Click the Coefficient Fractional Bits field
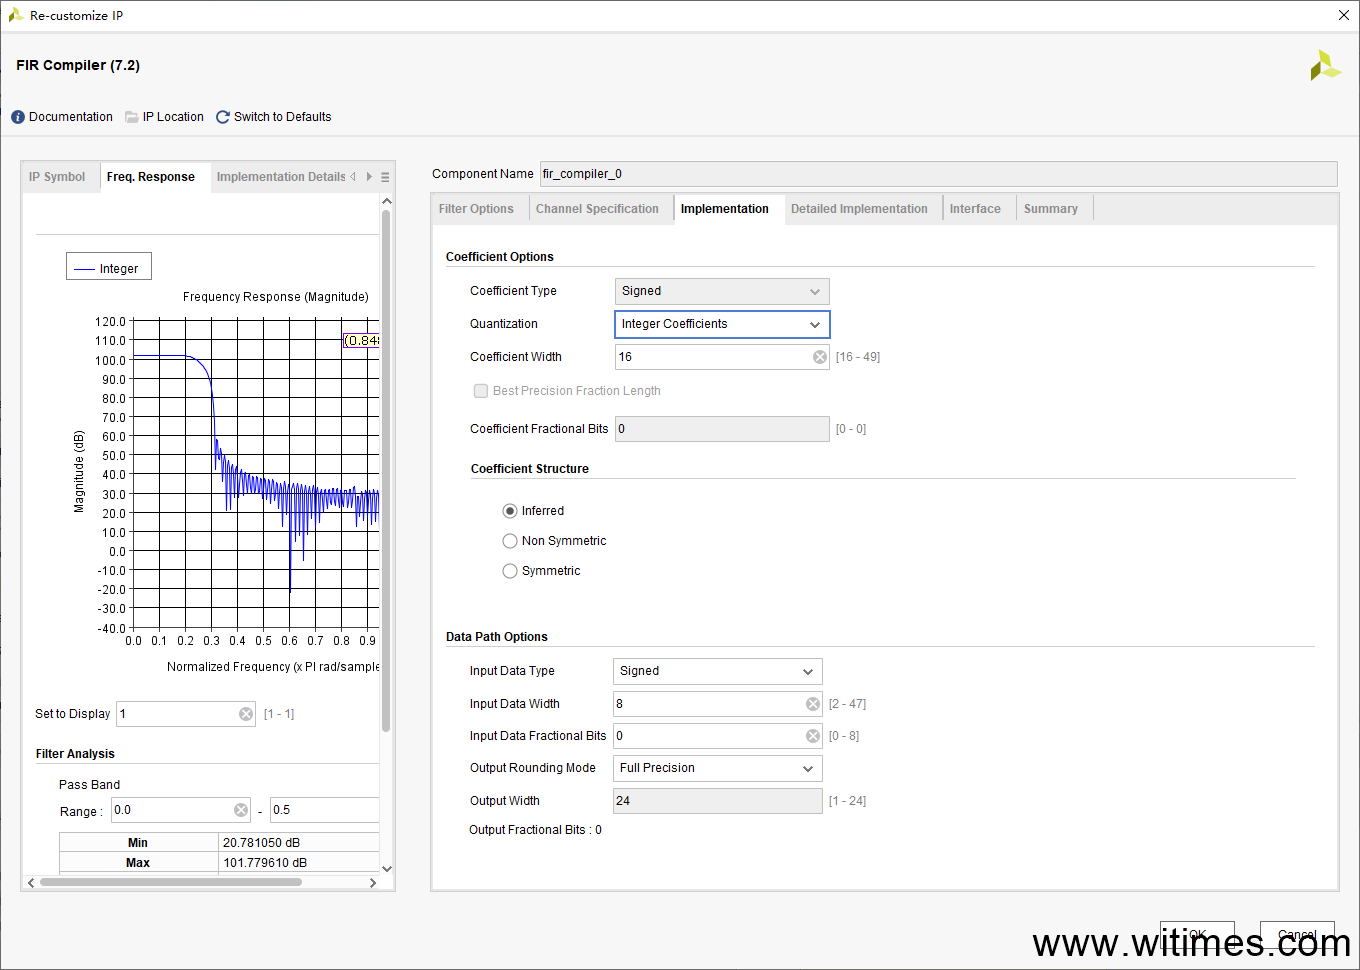The image size is (1360, 970). click(722, 429)
